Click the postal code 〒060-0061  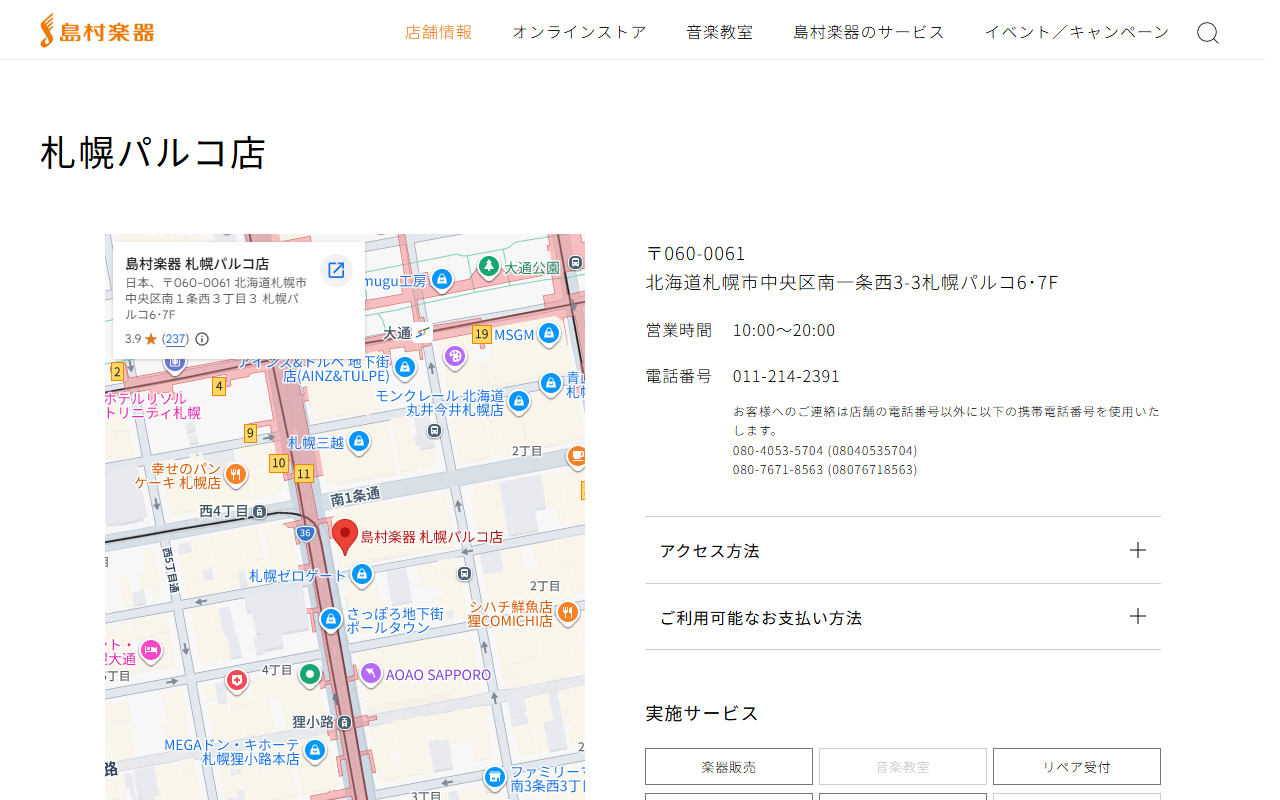point(696,254)
